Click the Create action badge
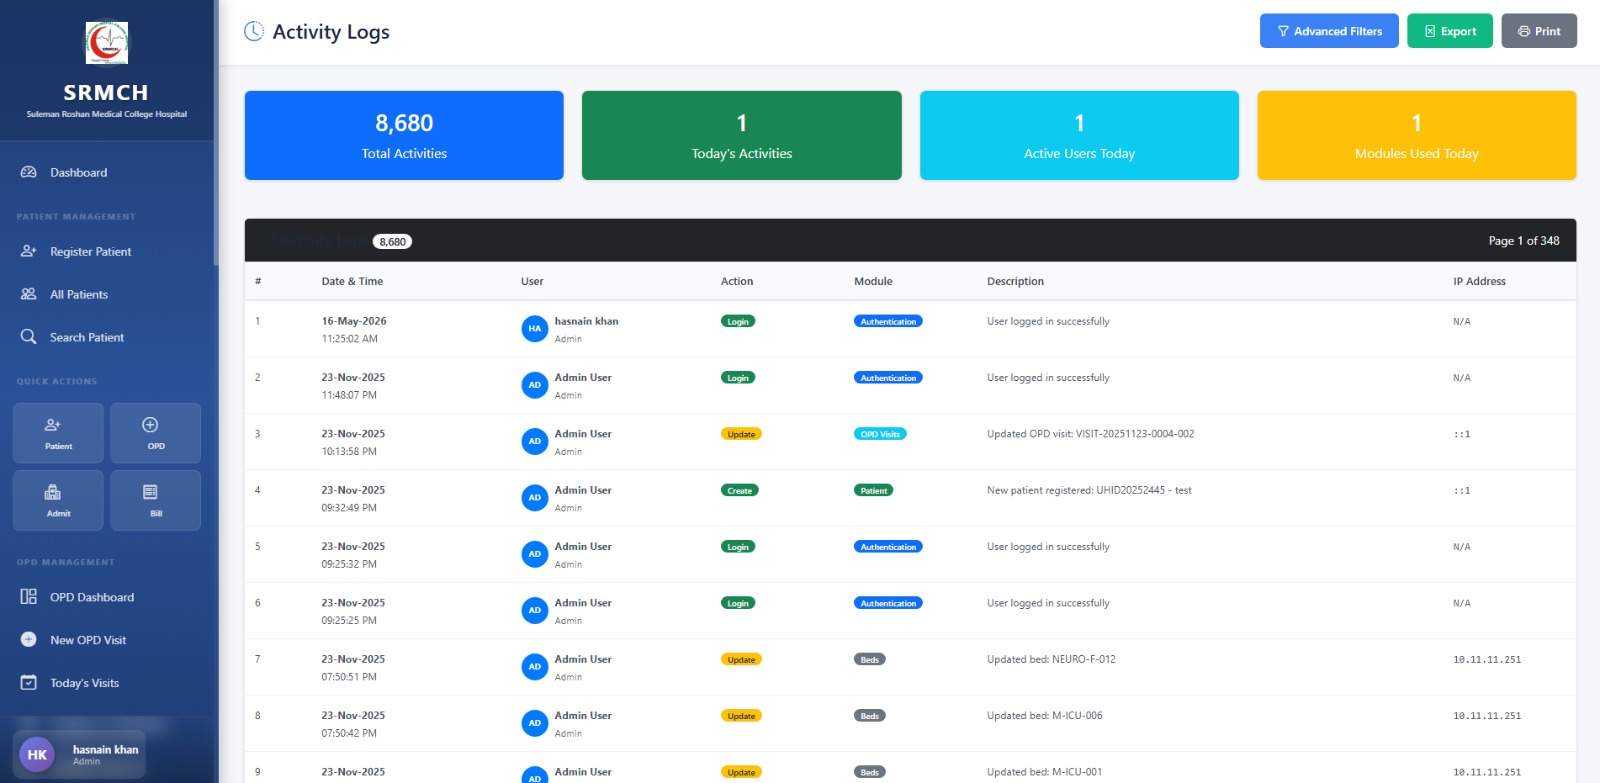 pos(740,490)
